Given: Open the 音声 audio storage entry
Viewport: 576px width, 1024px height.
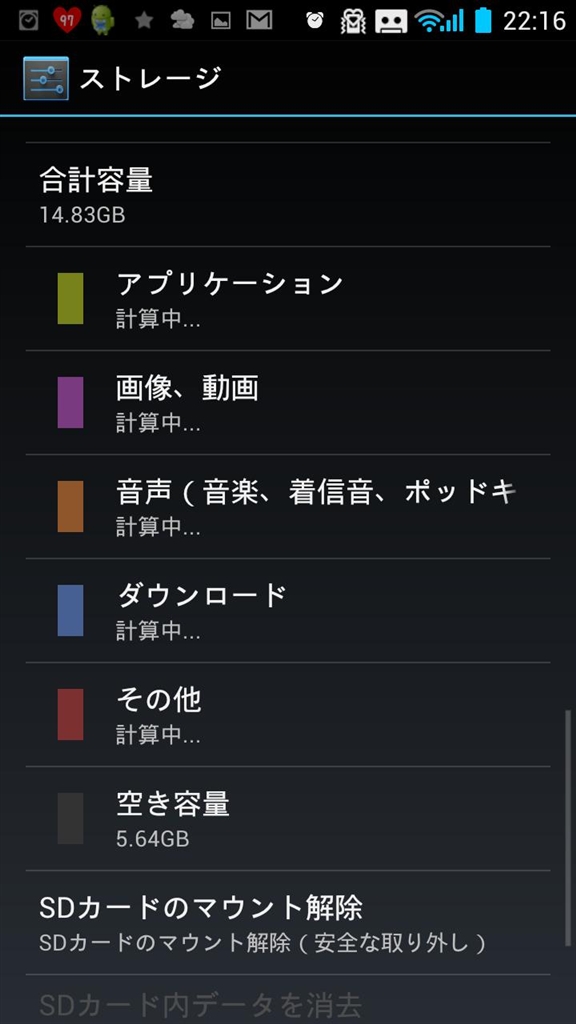Looking at the screenshot, I should point(288,506).
